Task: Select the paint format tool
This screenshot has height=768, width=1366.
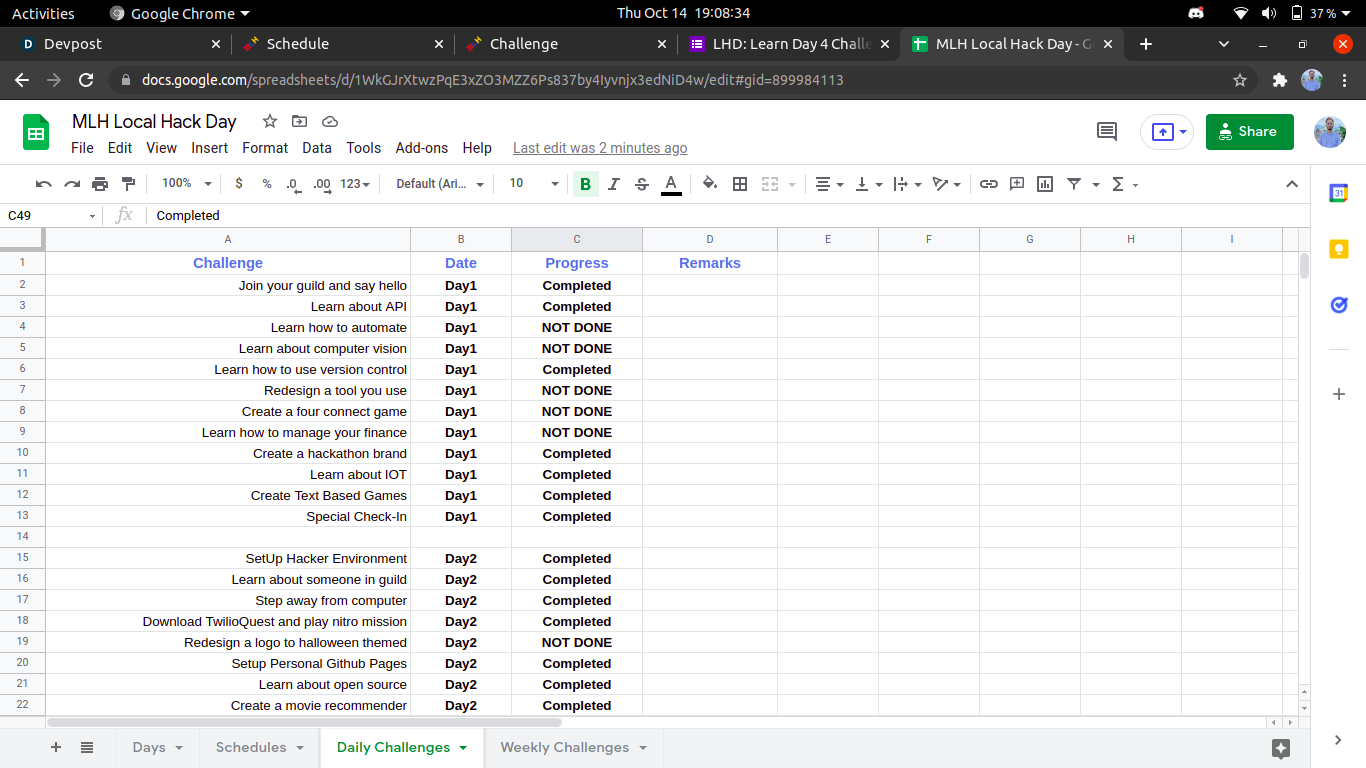Action: (x=128, y=184)
